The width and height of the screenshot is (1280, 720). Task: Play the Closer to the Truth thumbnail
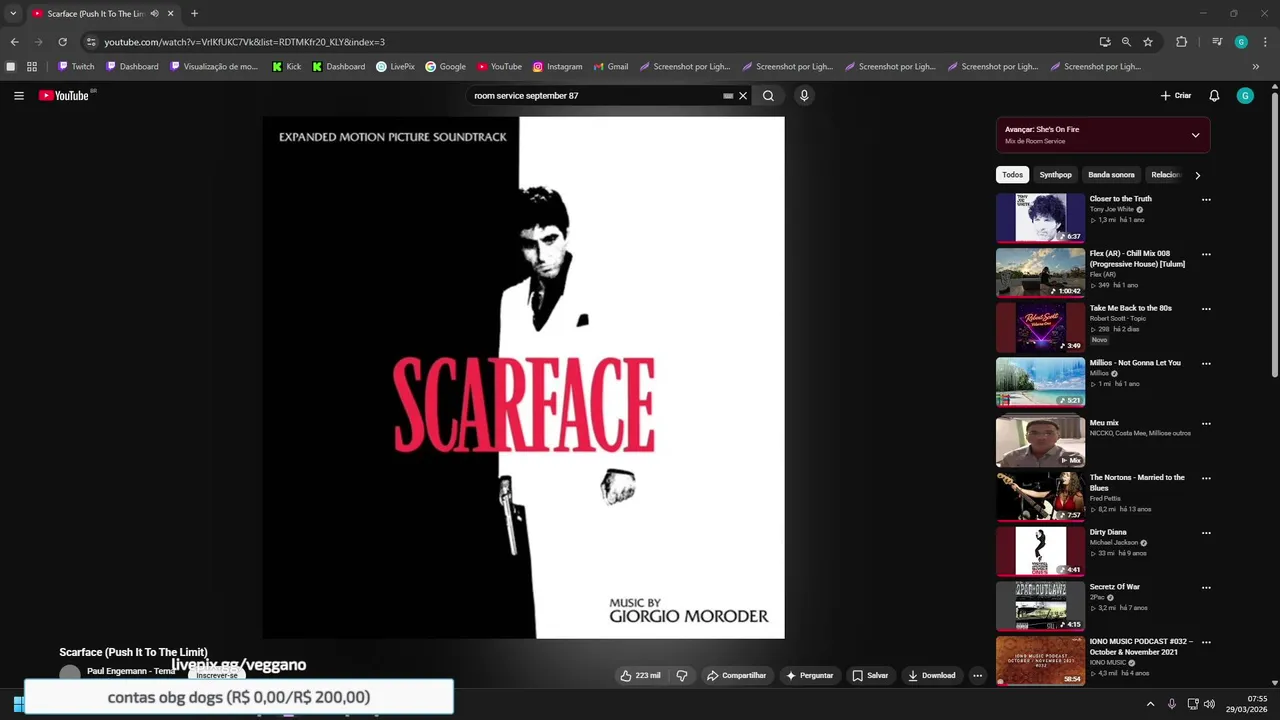click(1040, 218)
